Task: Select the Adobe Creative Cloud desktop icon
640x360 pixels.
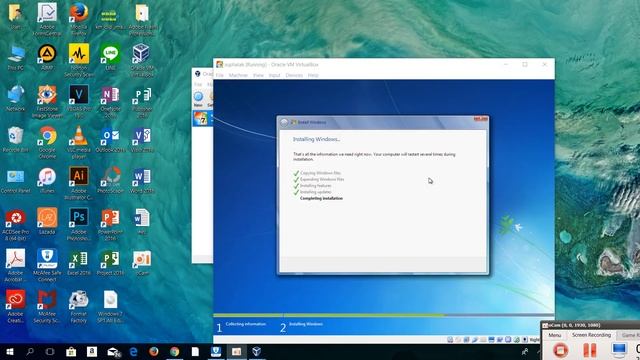Action: (16, 306)
